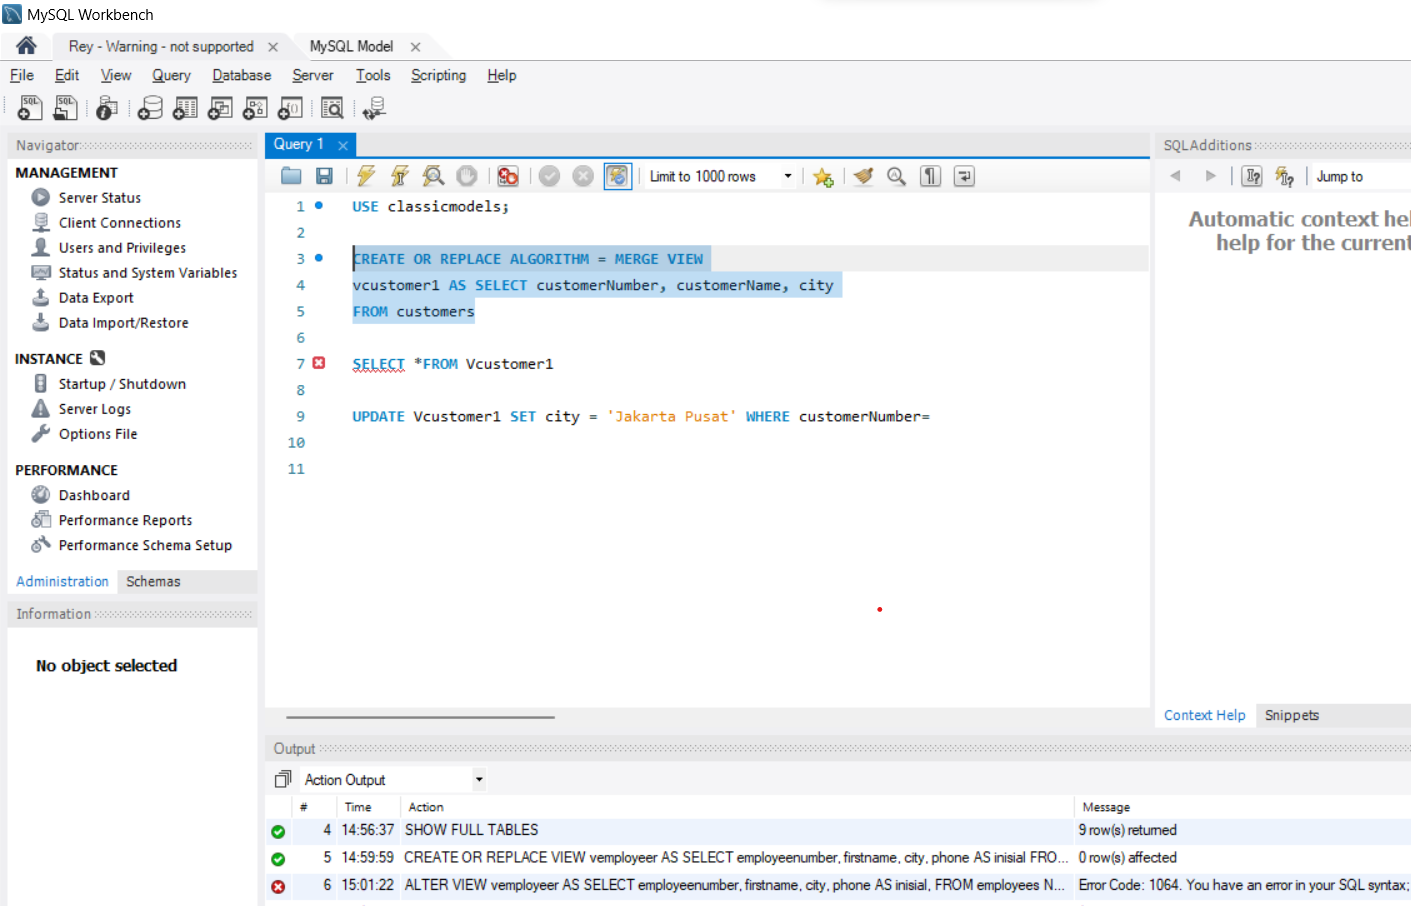Open the Server menu

pos(313,75)
